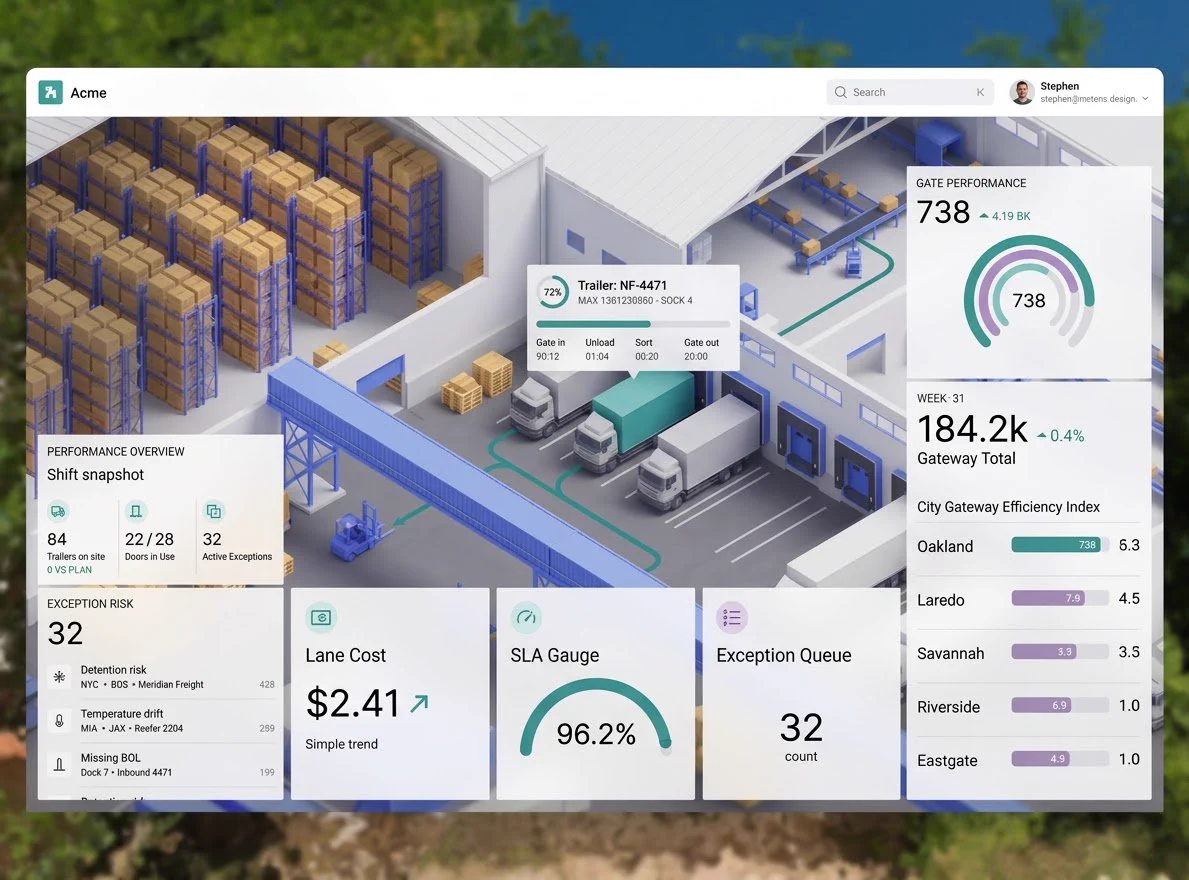Click the Eastgate efficiency bar
Screen dimensions: 1189x880
1060,759
